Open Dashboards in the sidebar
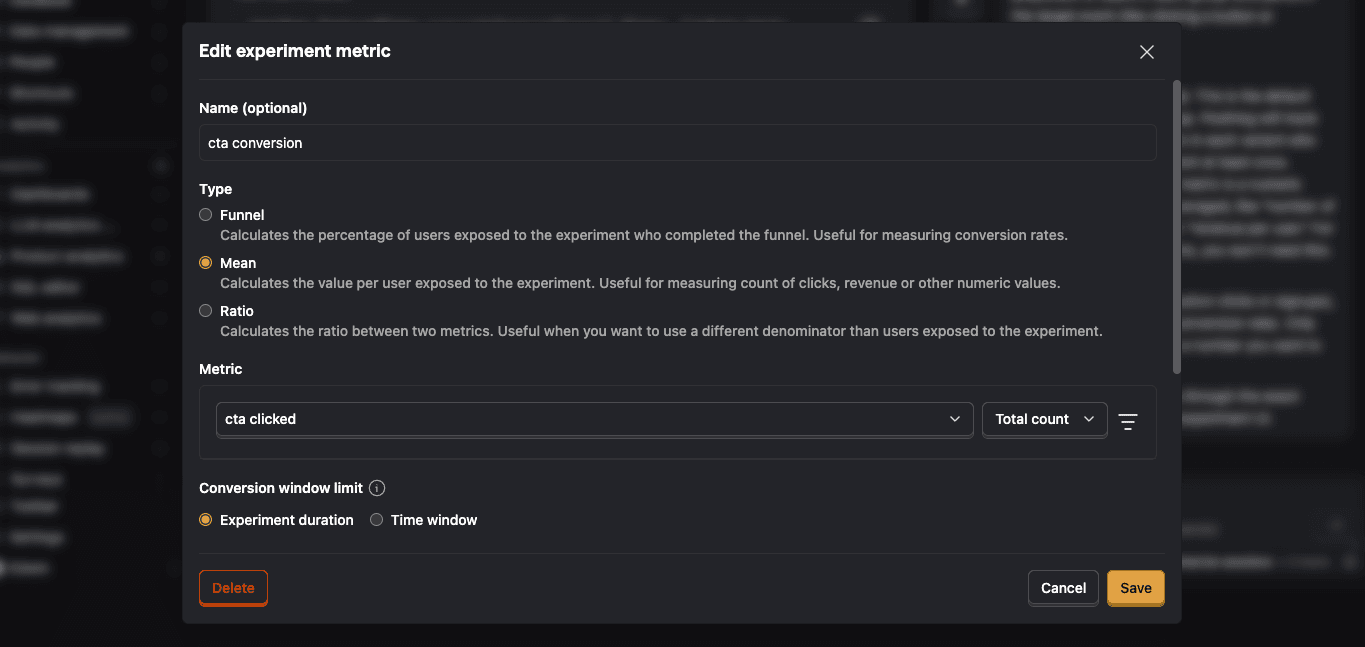The image size is (1365, 647). tap(50, 194)
